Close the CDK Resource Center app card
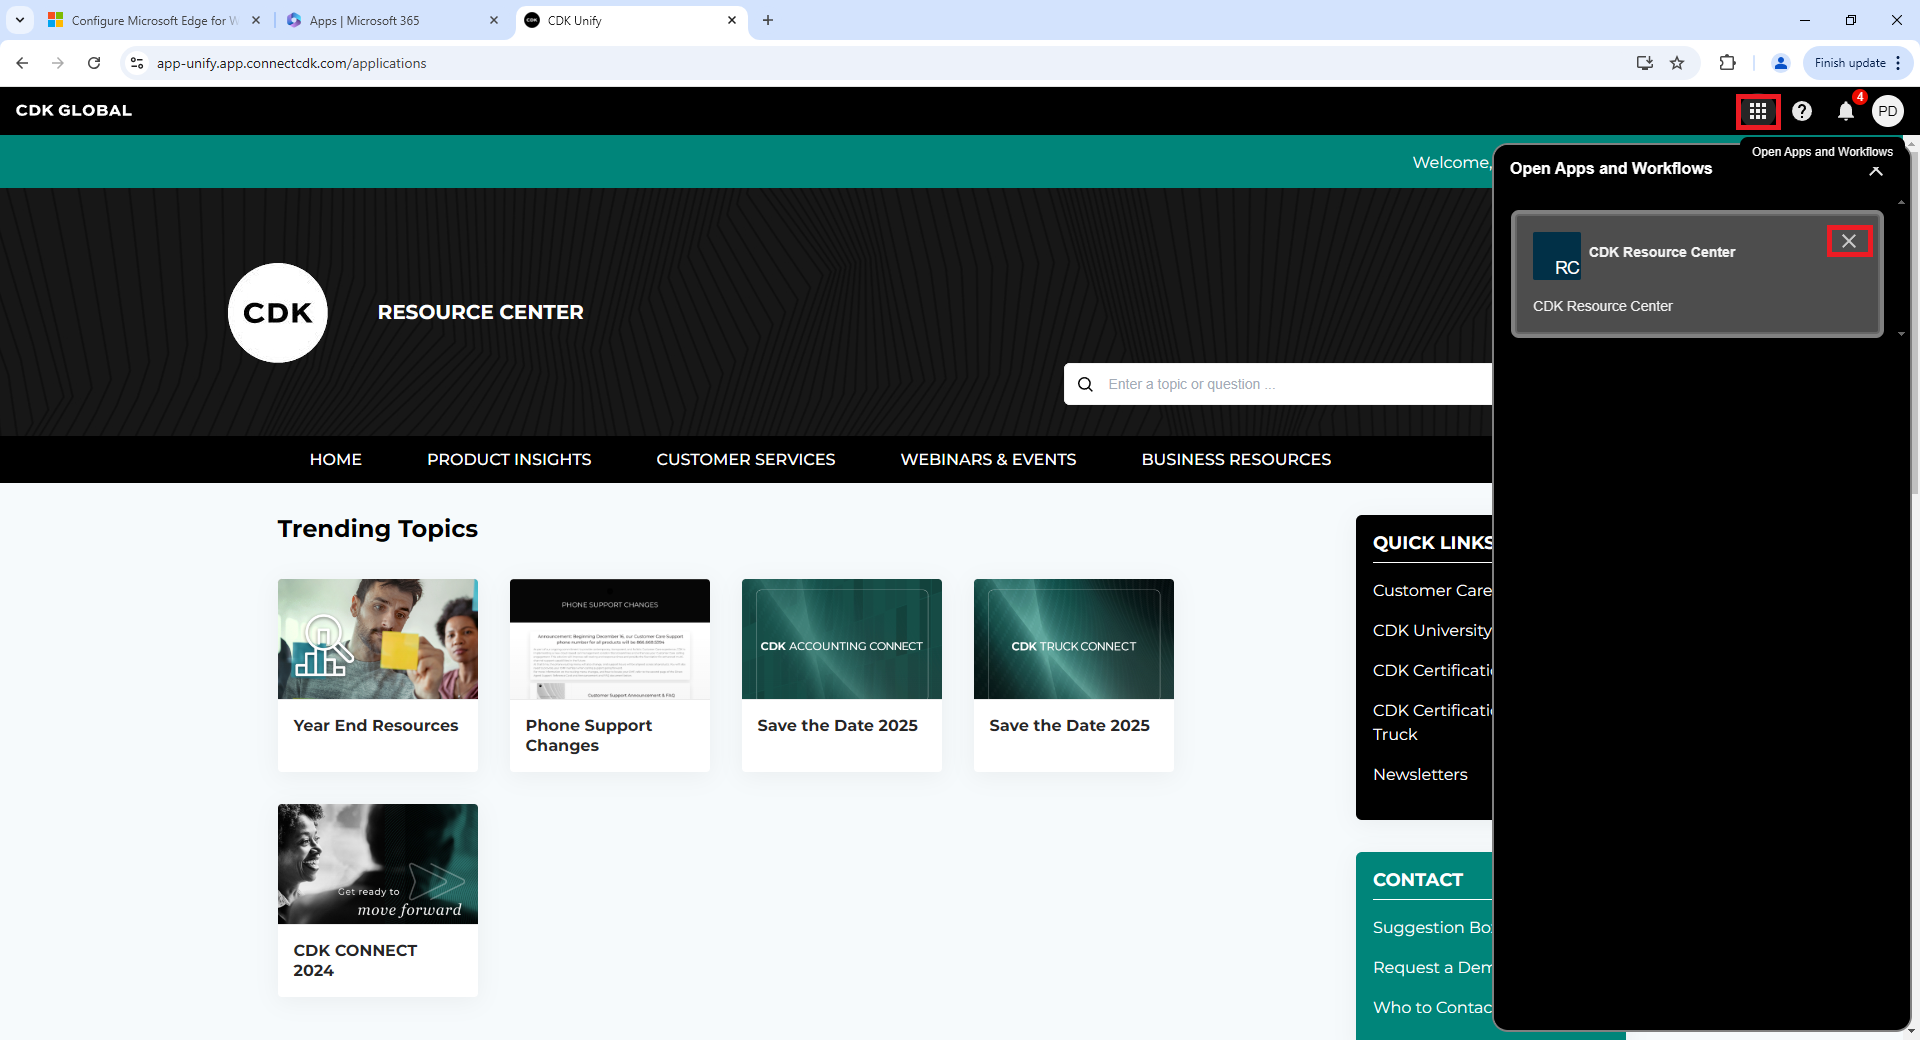The height and width of the screenshot is (1040, 1920). pyautogui.click(x=1849, y=241)
